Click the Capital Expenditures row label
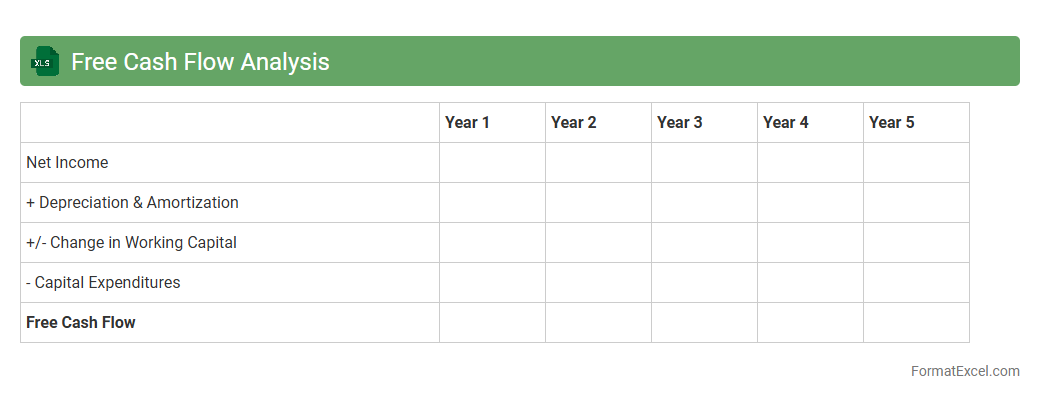 tap(103, 282)
